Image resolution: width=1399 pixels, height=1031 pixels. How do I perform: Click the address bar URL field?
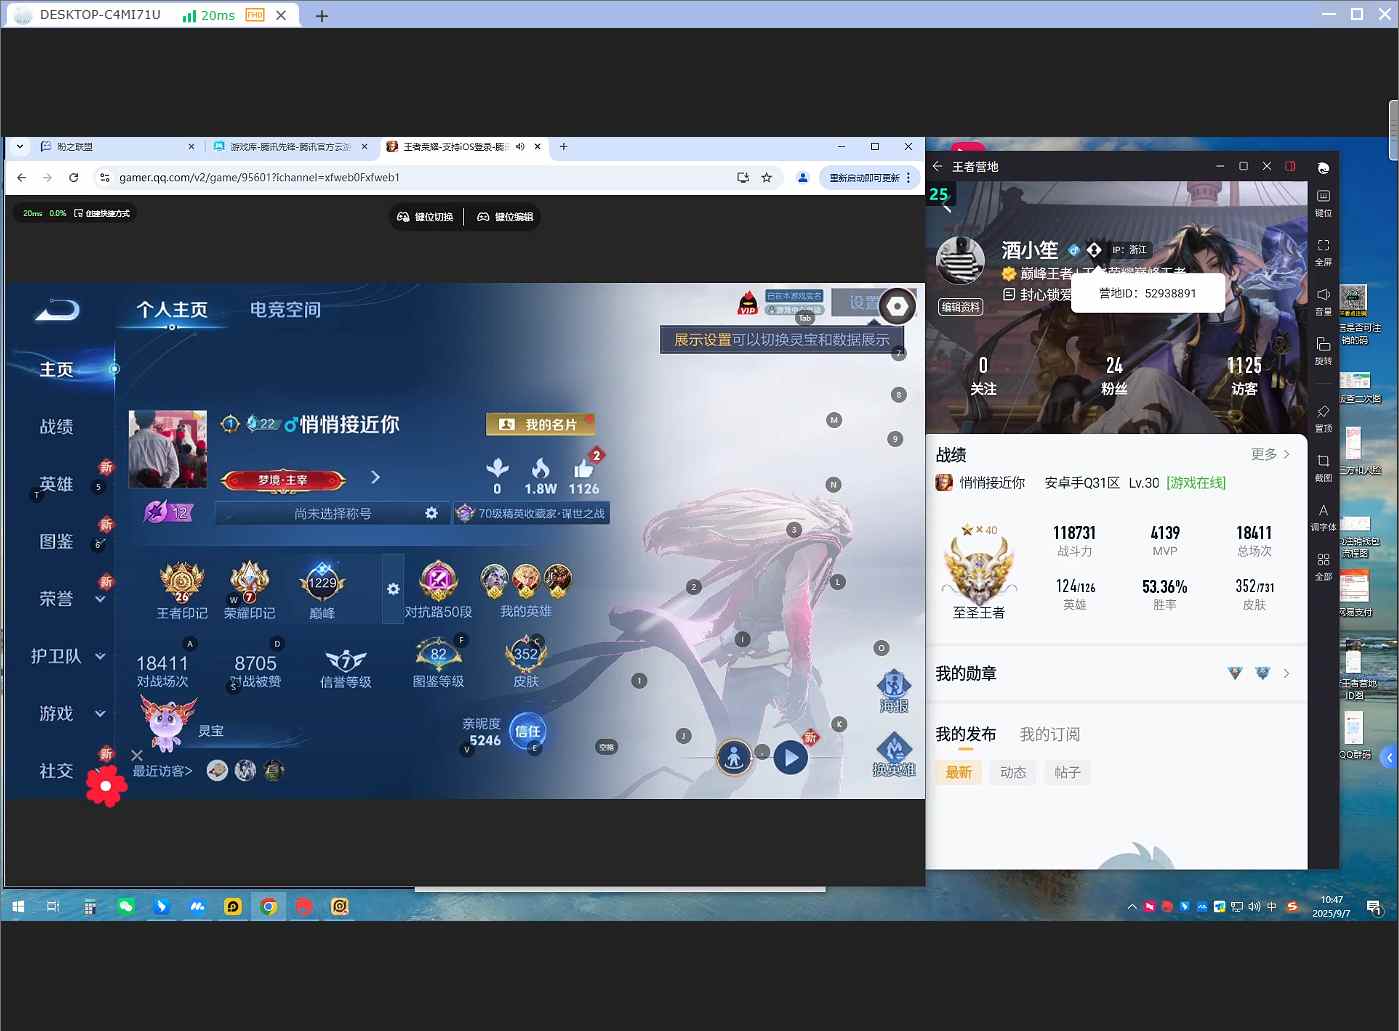(420, 177)
